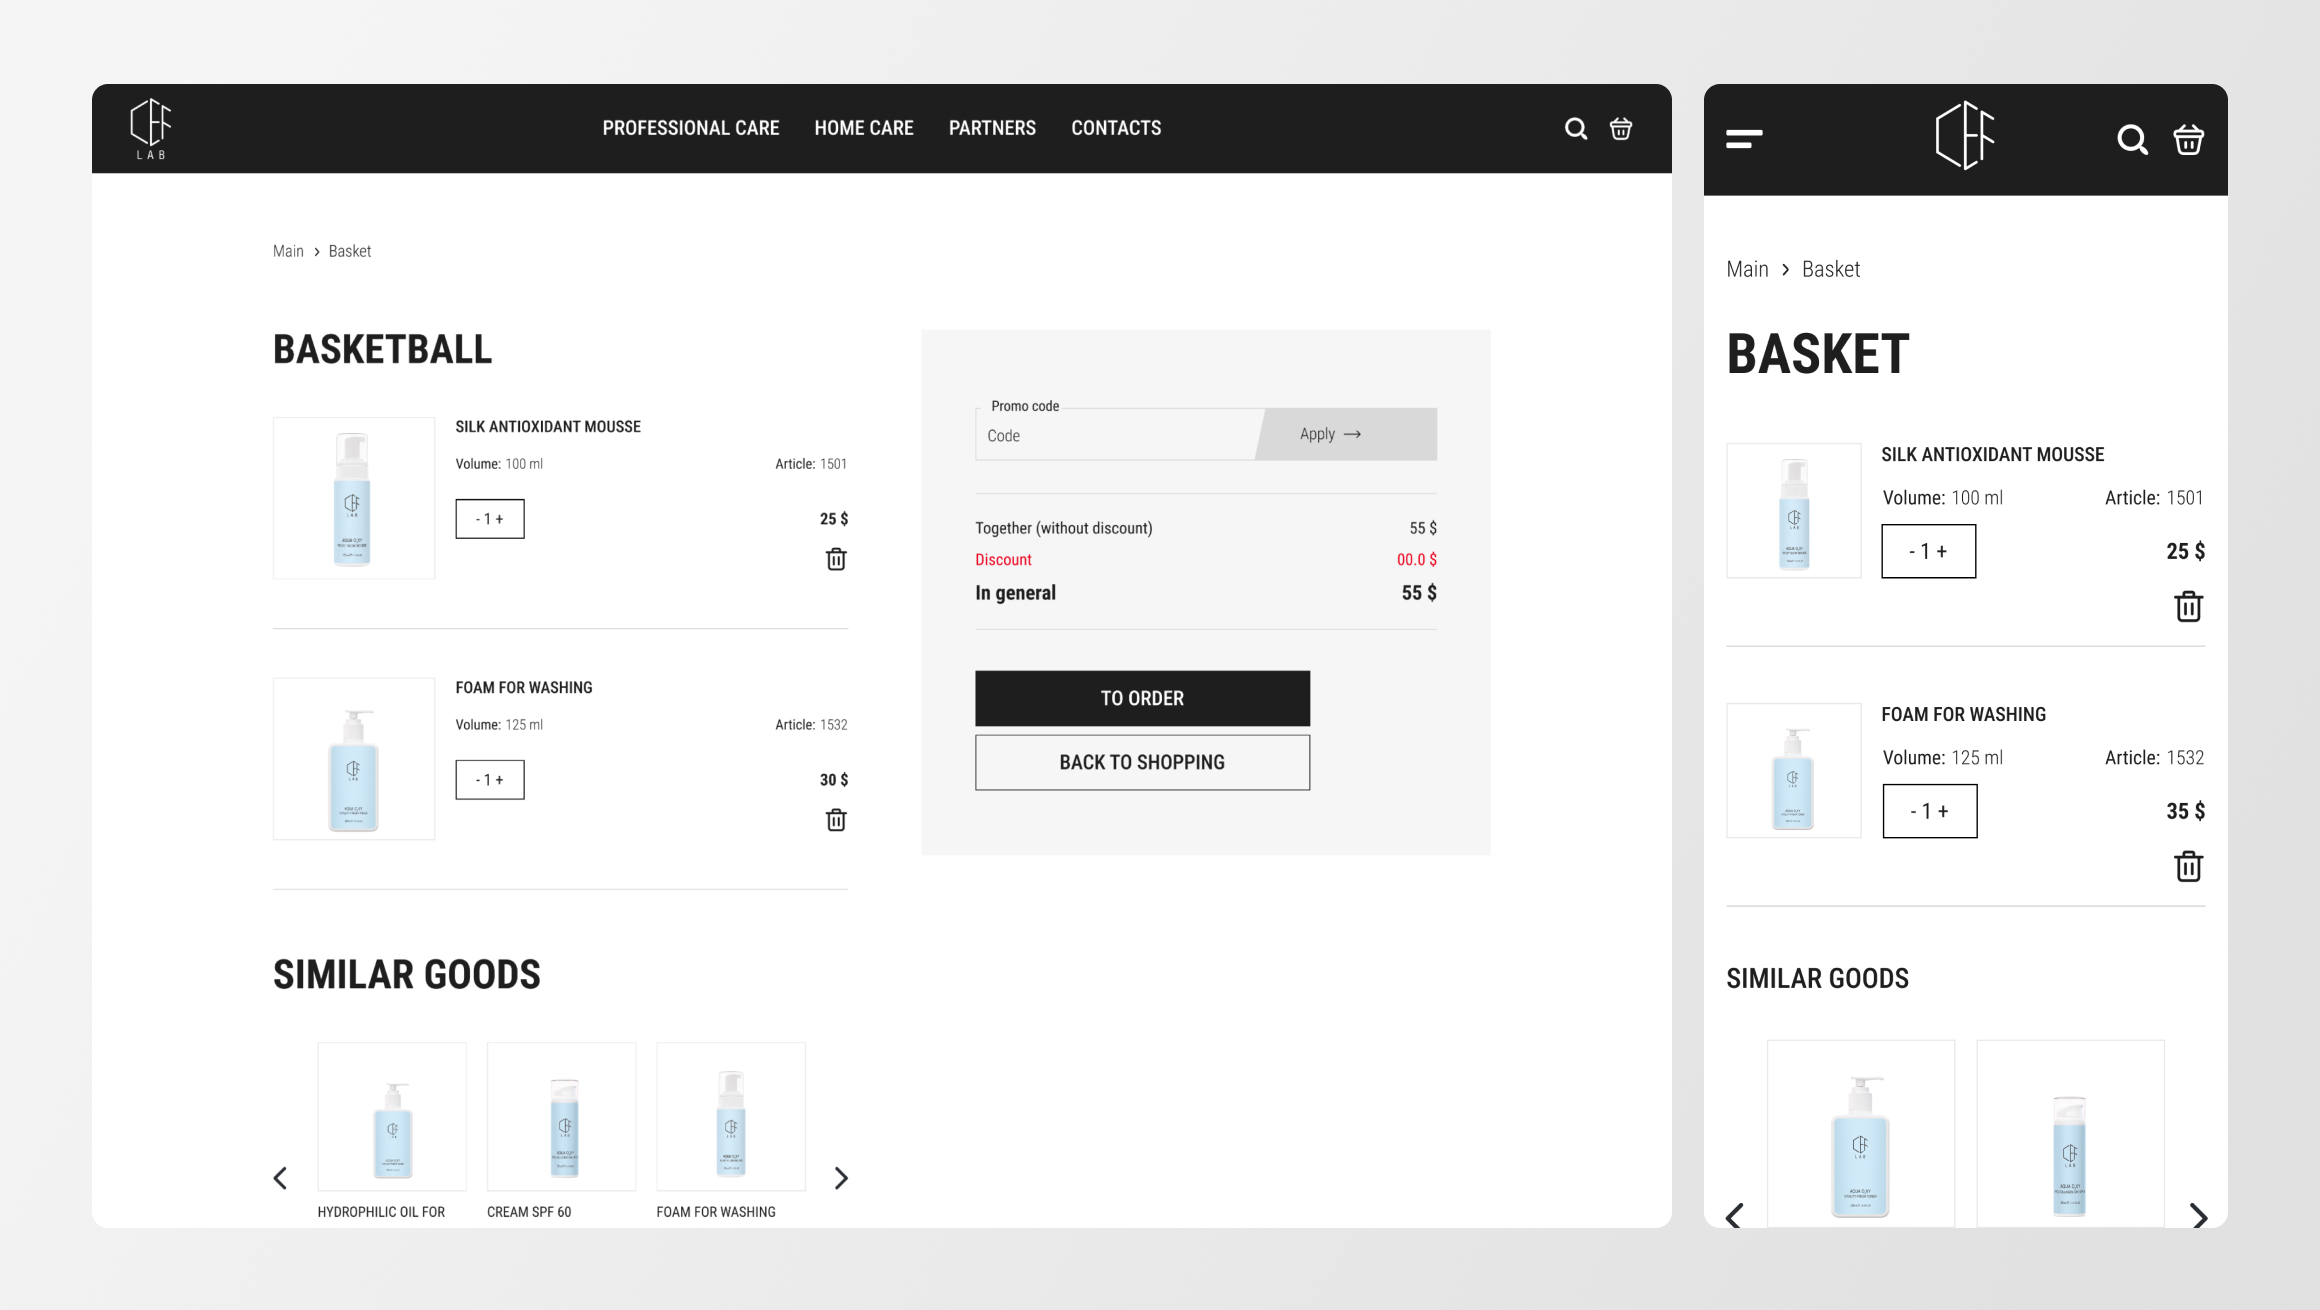Open Cream SPF 60 product image
The height and width of the screenshot is (1310, 2320).
click(x=561, y=1116)
